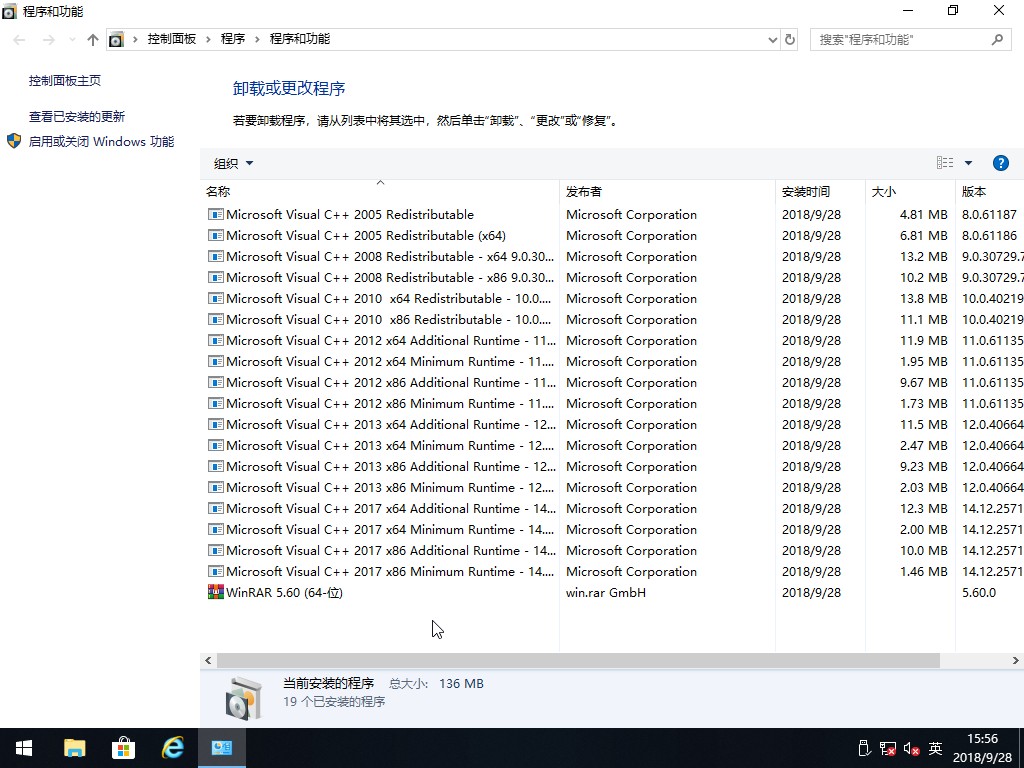Click the shield icon beside Windows 功能

[14, 141]
